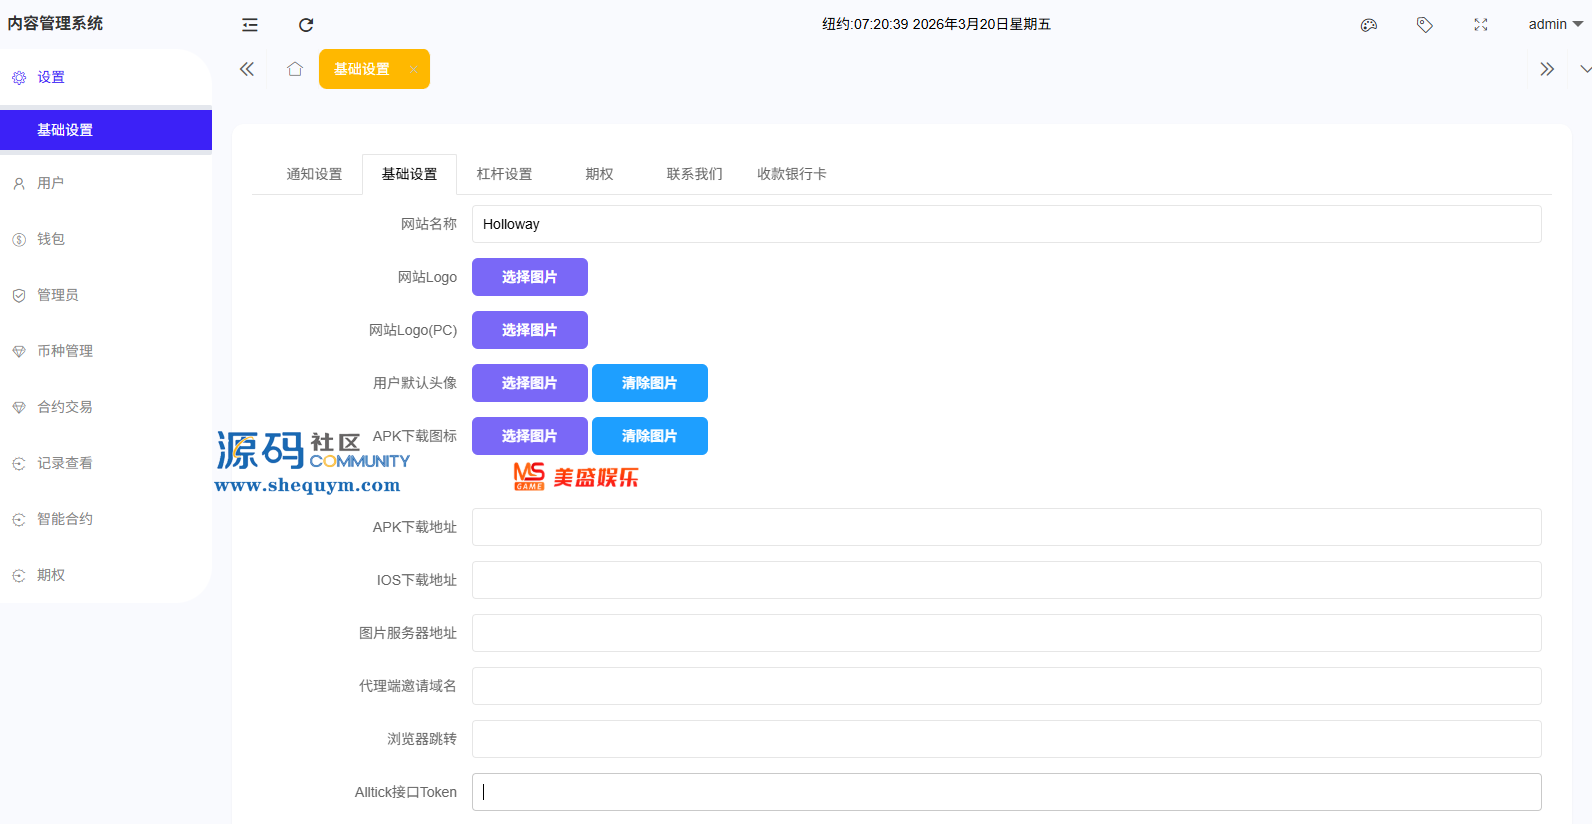Switch to the 通知设置 tab
The image size is (1592, 824).
tap(314, 174)
